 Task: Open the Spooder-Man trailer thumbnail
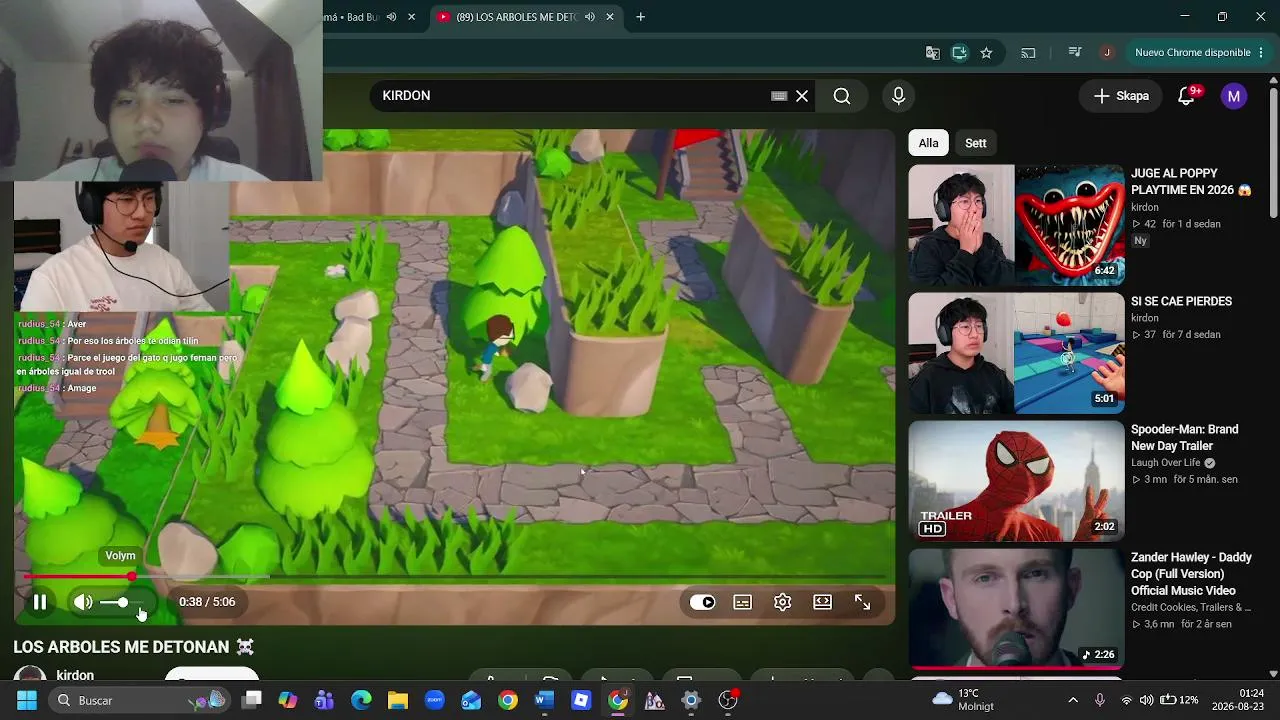[x=1017, y=481]
